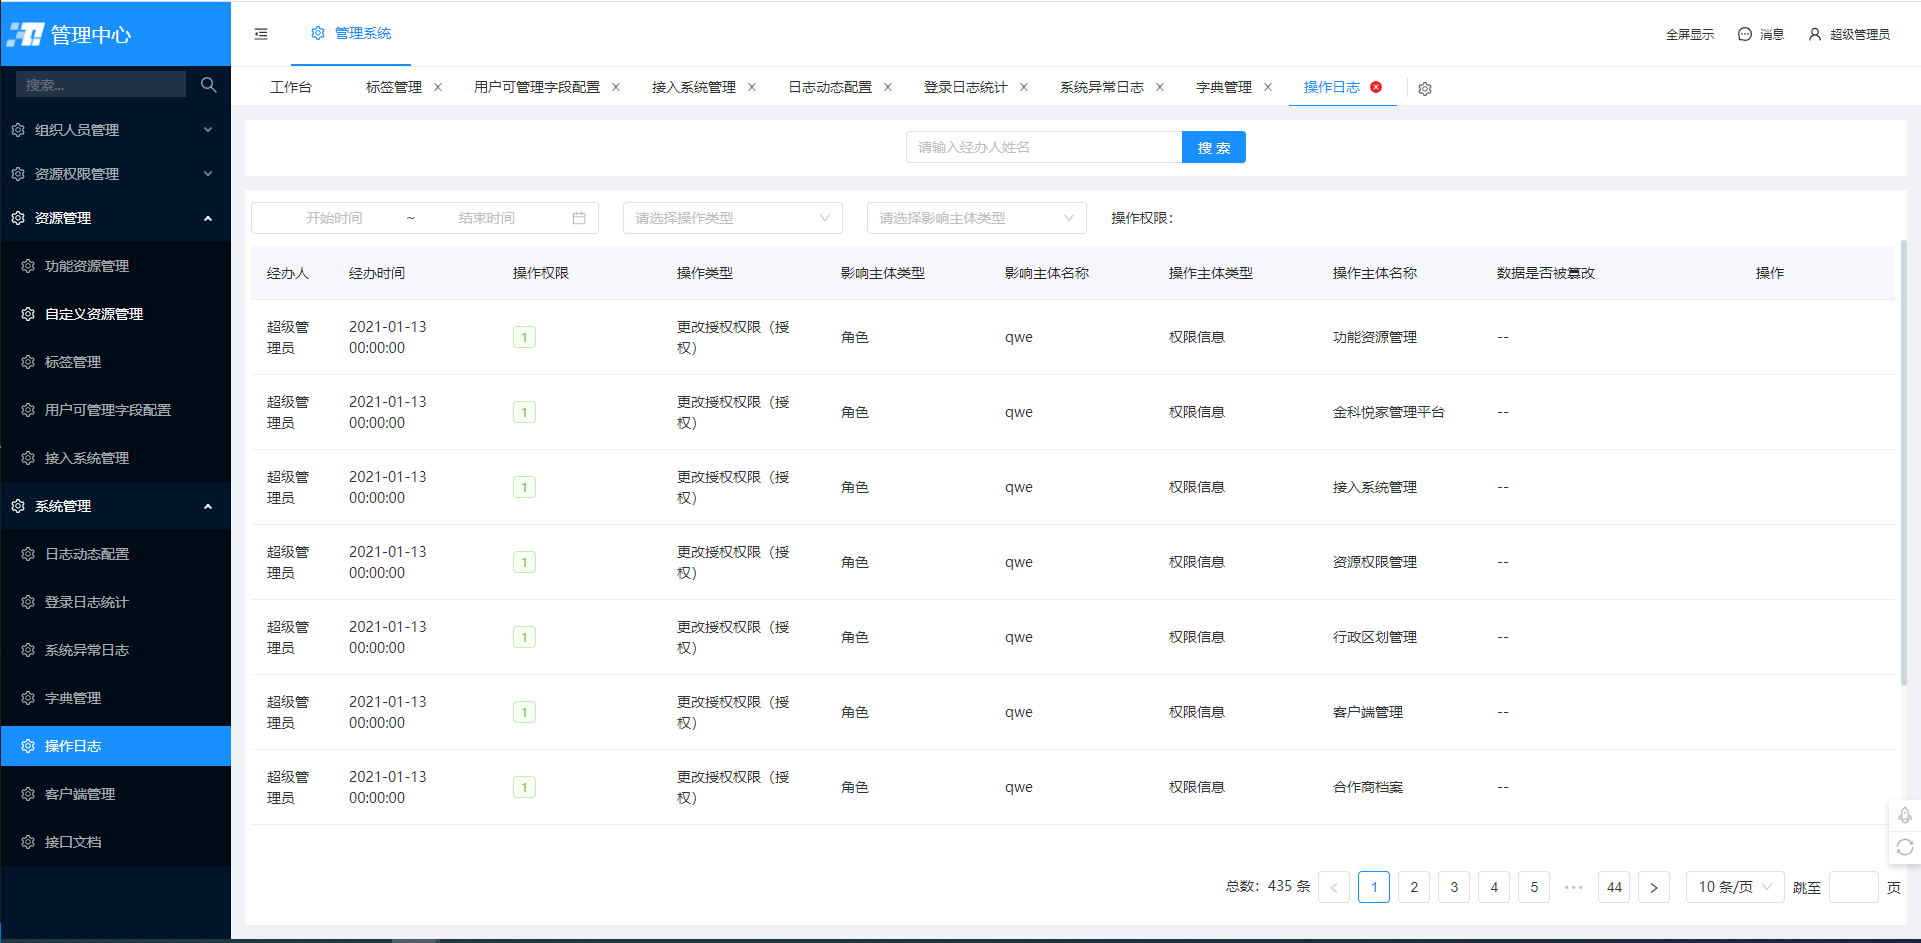Click the 管理系统 gear icon in header
The height and width of the screenshot is (943, 1921).
(318, 33)
